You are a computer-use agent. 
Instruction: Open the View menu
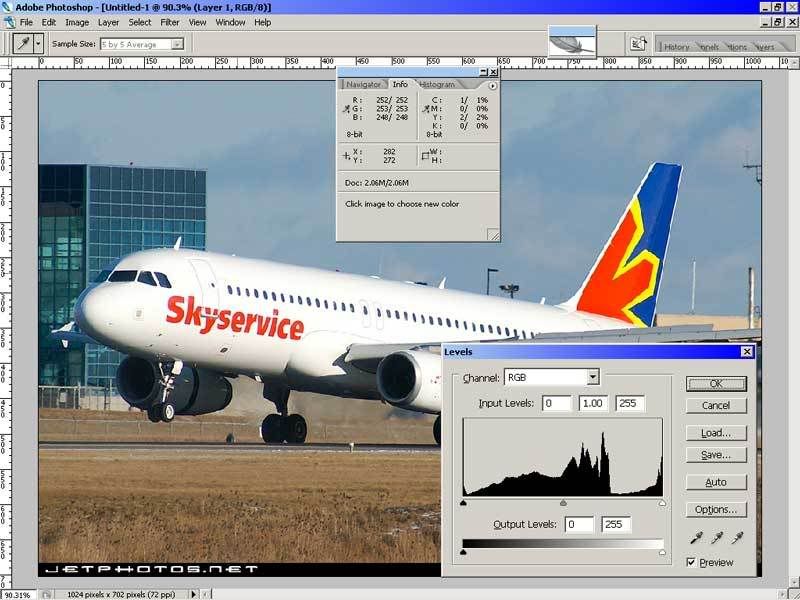(x=197, y=22)
